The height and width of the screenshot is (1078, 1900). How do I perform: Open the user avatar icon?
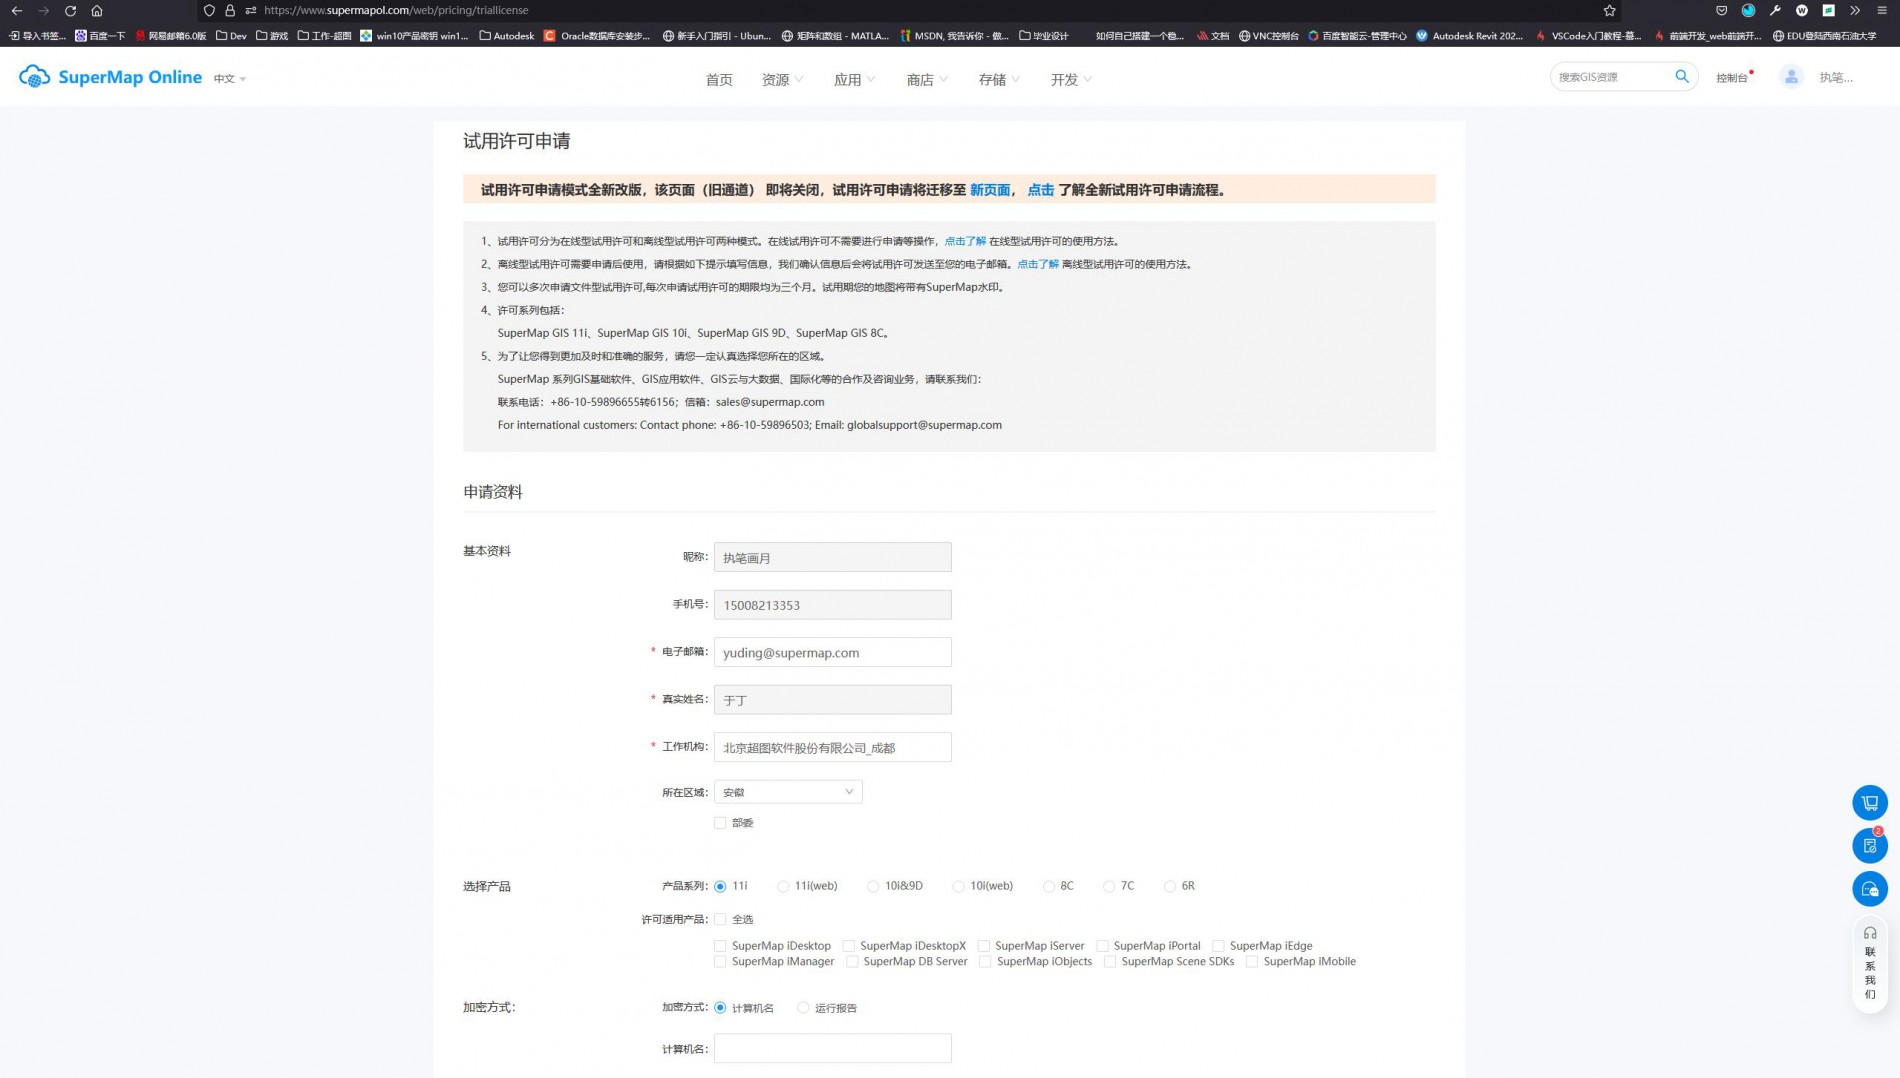tap(1791, 77)
